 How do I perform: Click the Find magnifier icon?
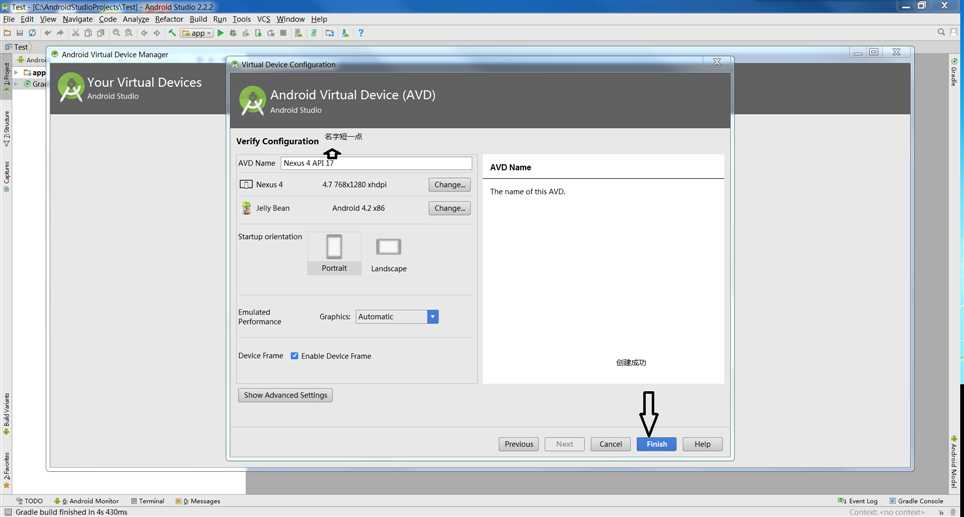pos(116,33)
